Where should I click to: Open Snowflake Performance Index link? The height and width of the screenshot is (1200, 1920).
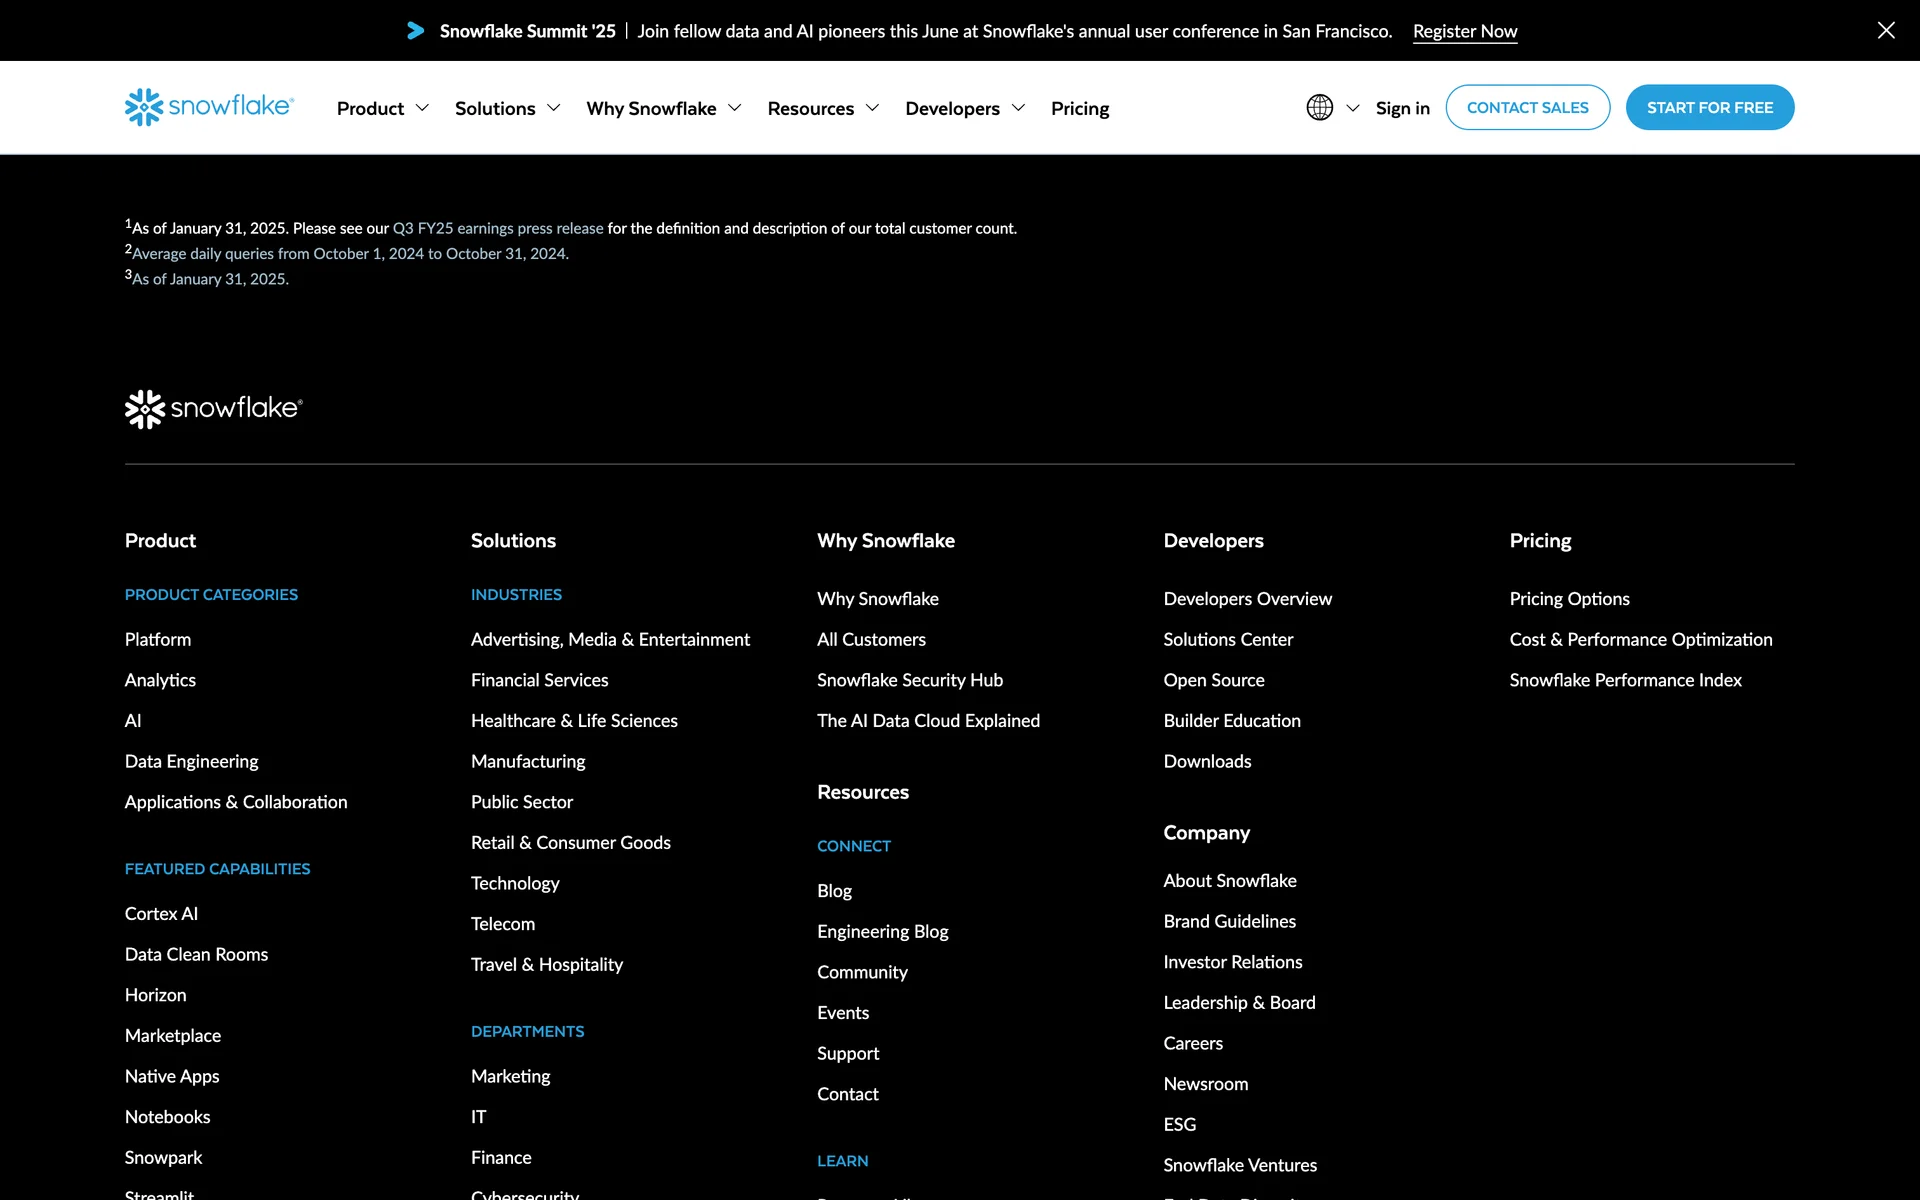[1625, 680]
